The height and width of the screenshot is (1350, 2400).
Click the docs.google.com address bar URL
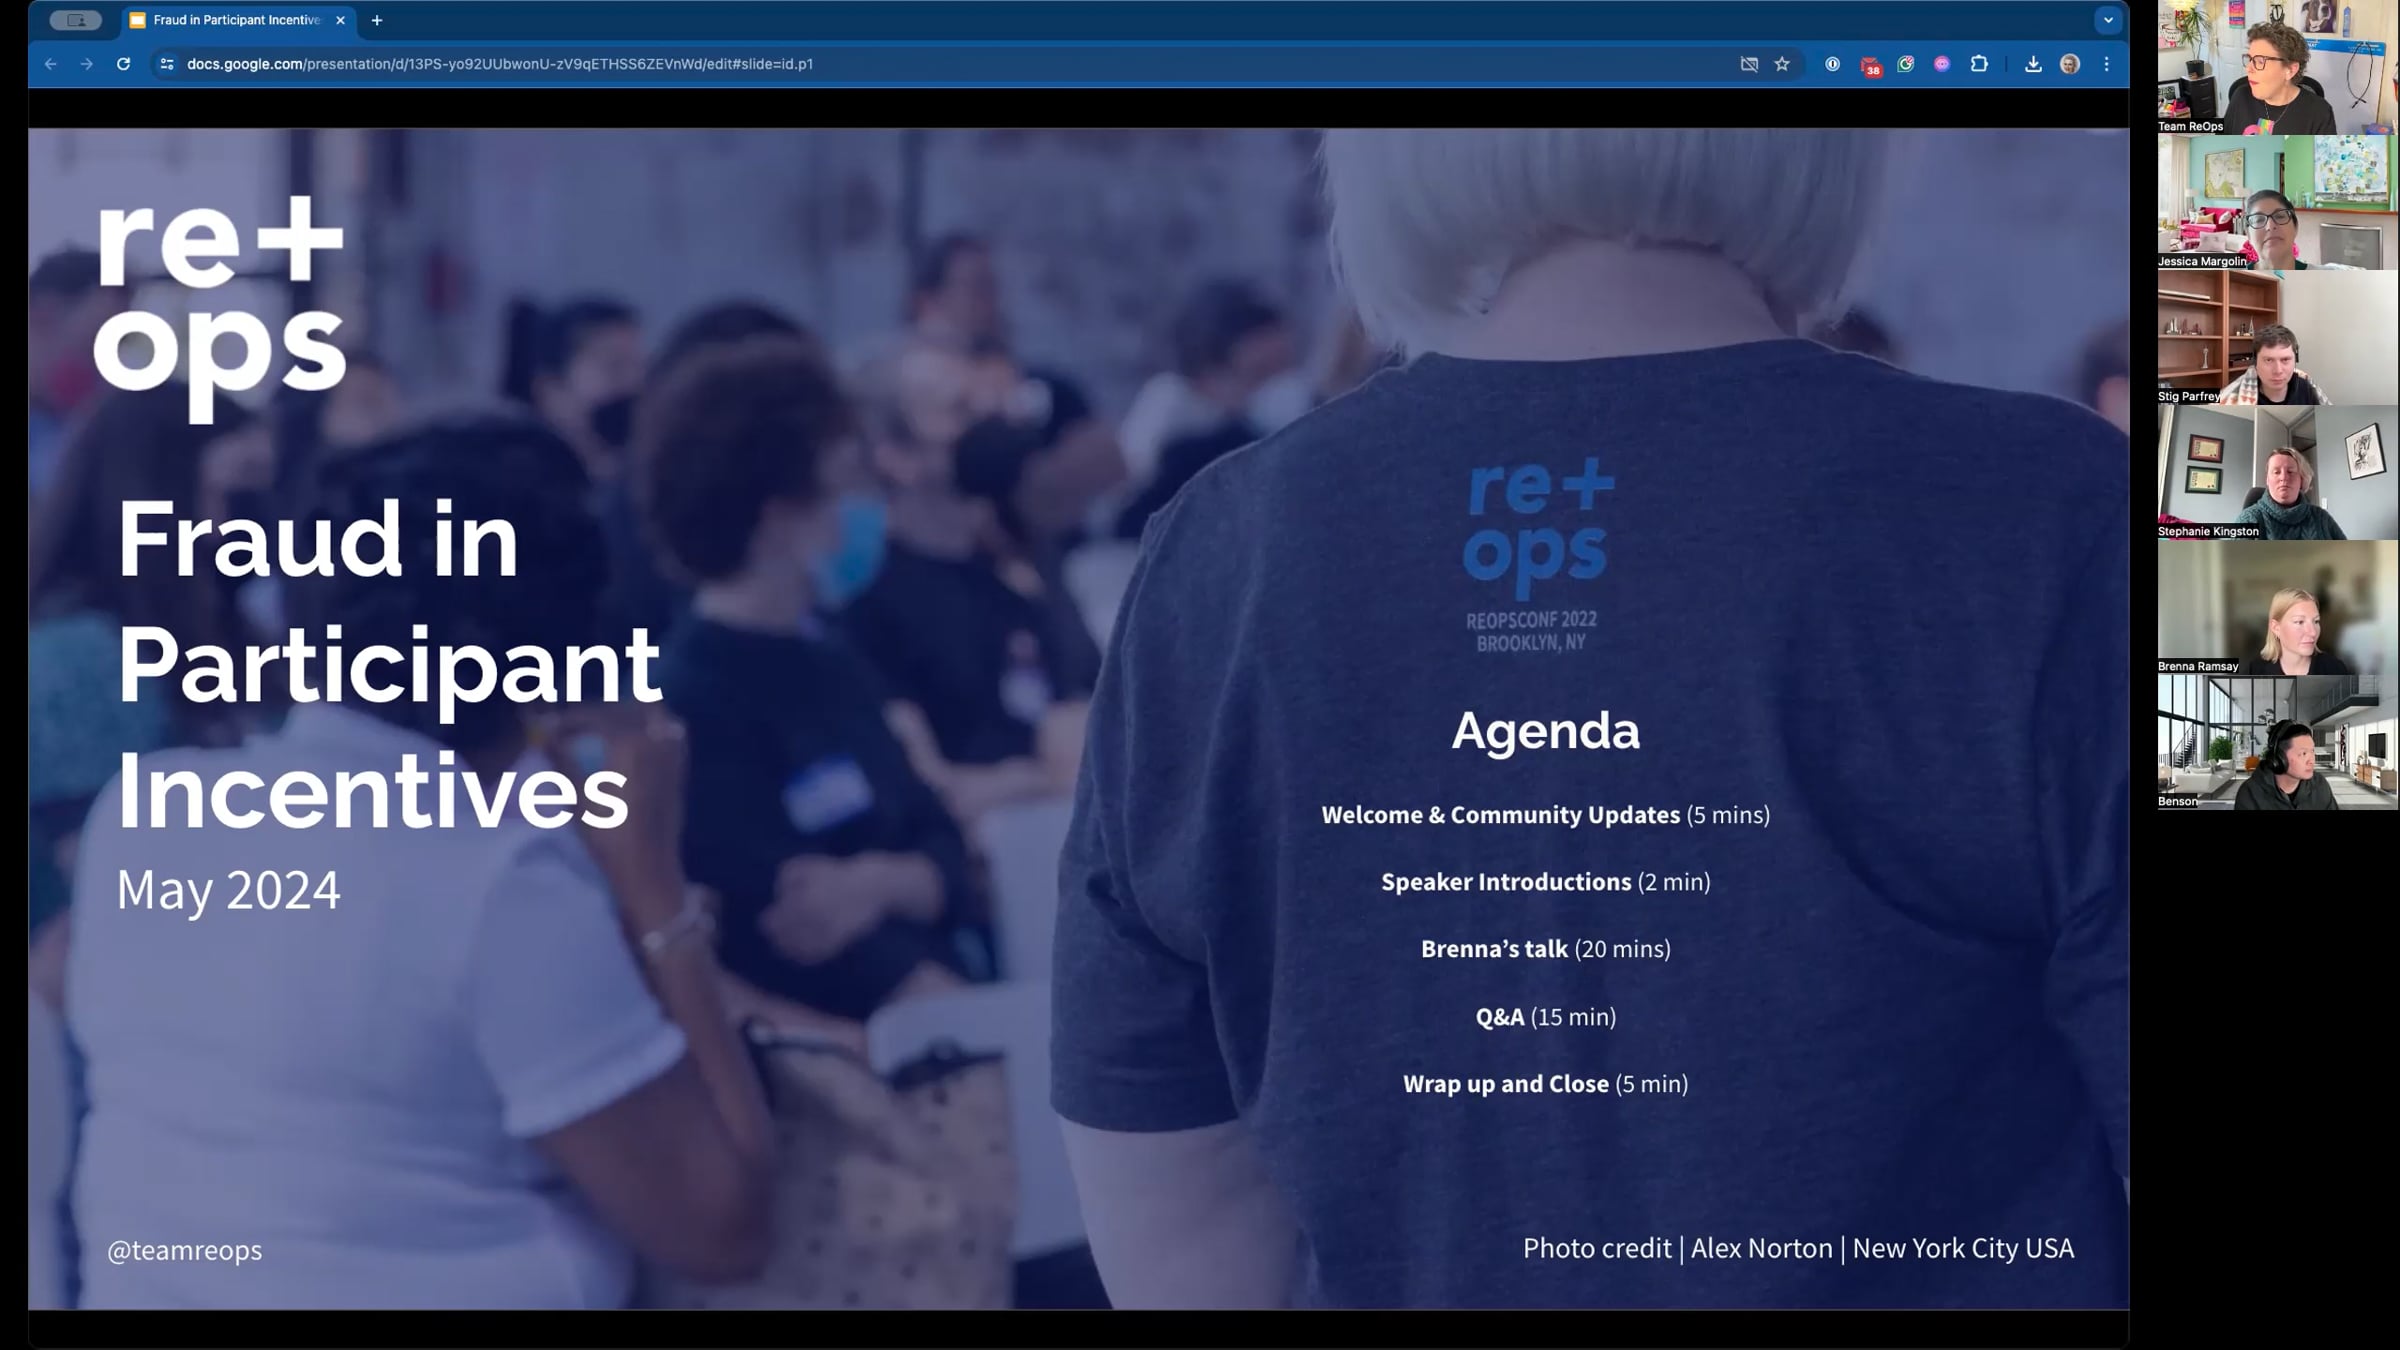pyautogui.click(x=500, y=64)
